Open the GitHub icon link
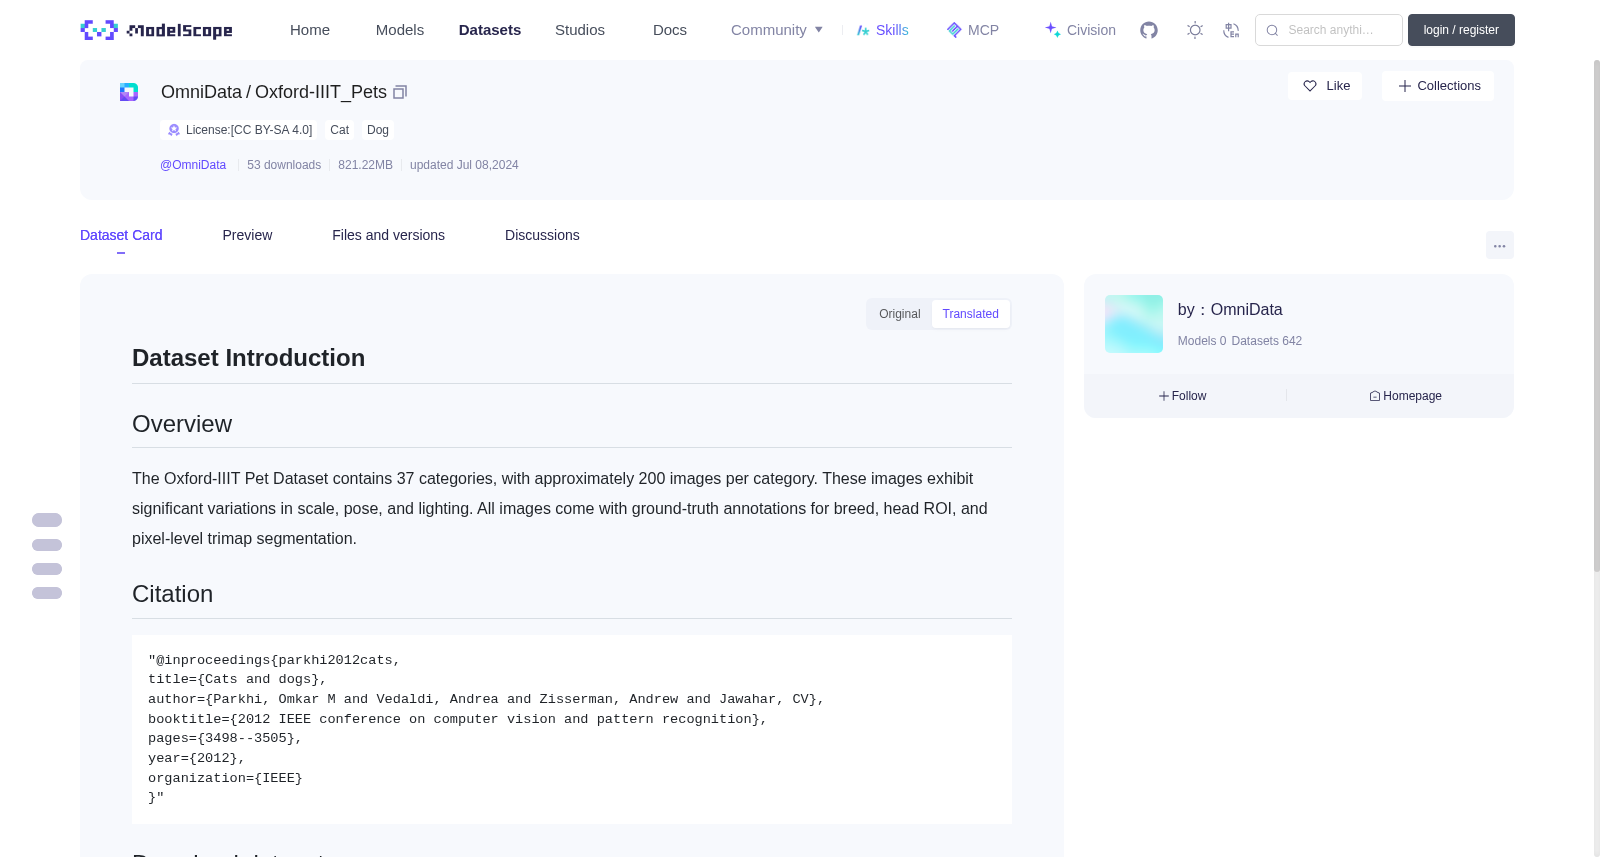 1149,30
